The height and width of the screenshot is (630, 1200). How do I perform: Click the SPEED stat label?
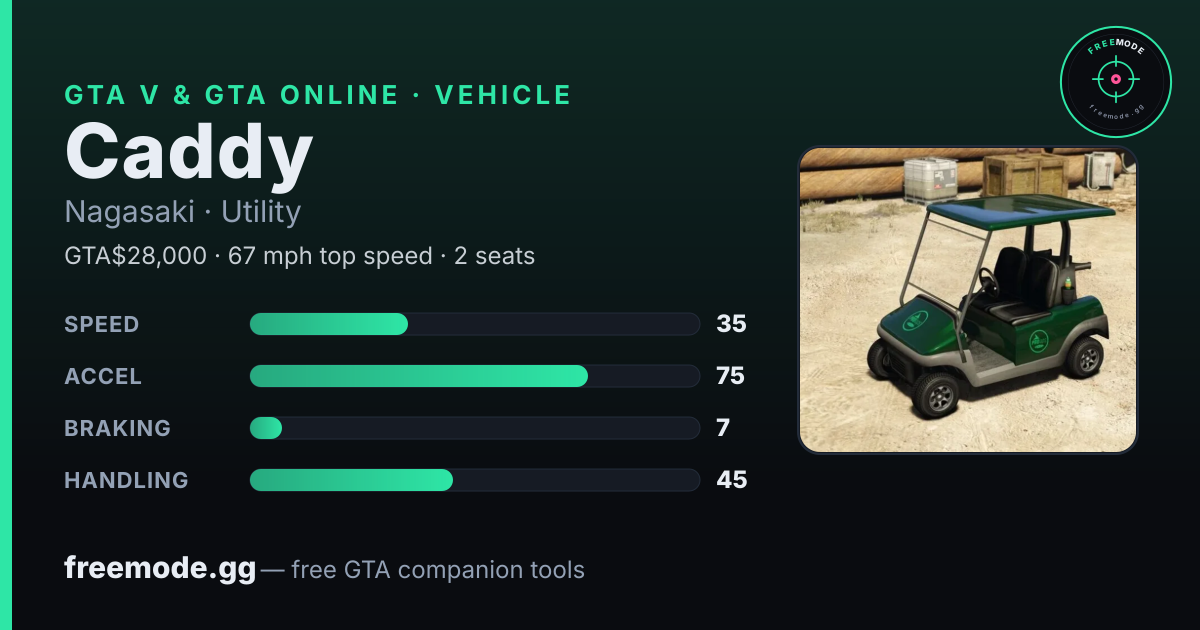pos(102,324)
